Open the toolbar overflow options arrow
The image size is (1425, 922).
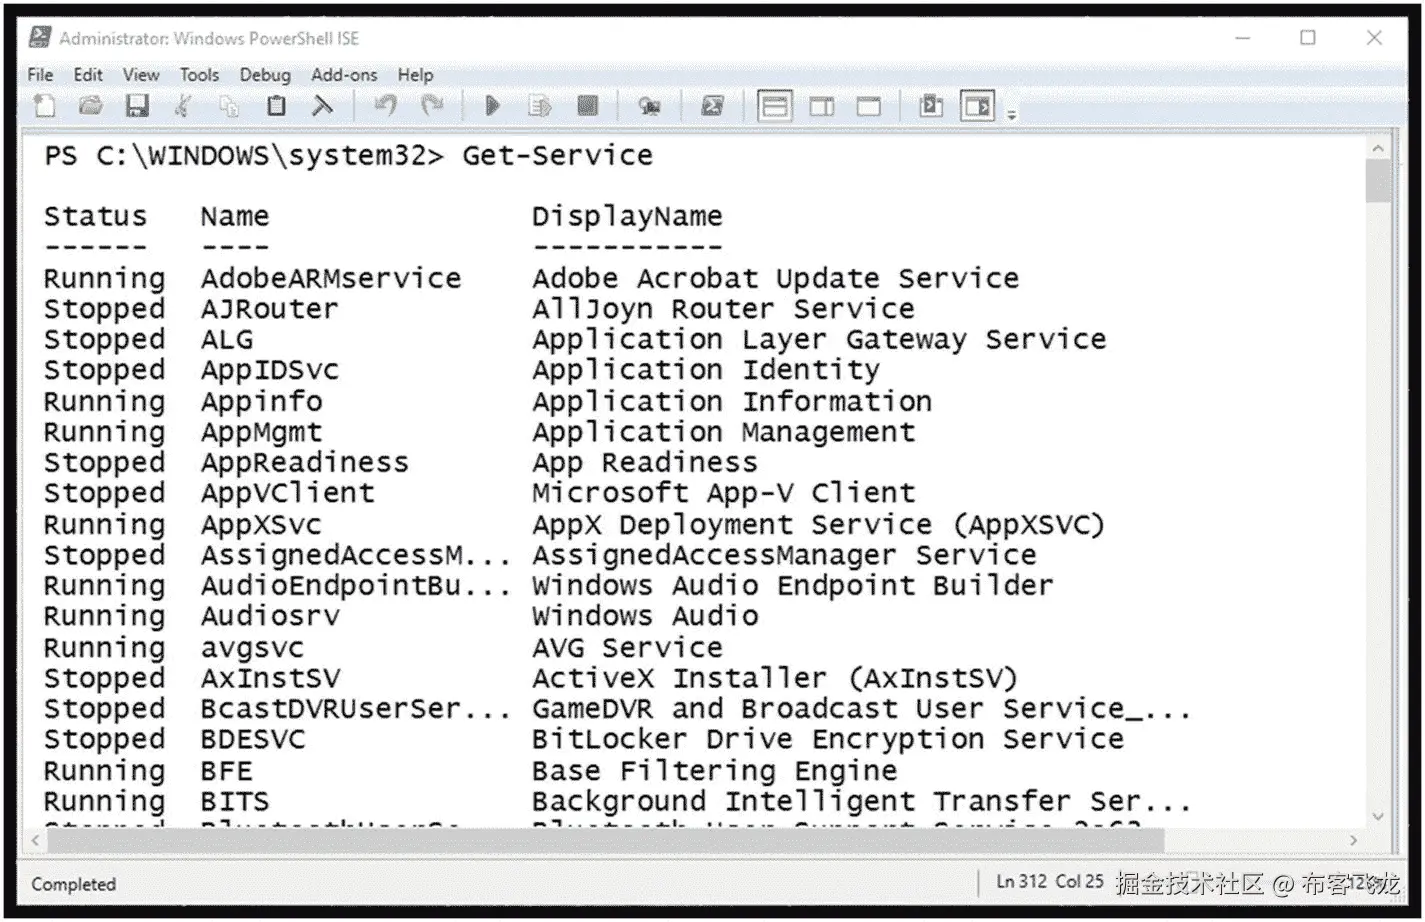[1011, 115]
